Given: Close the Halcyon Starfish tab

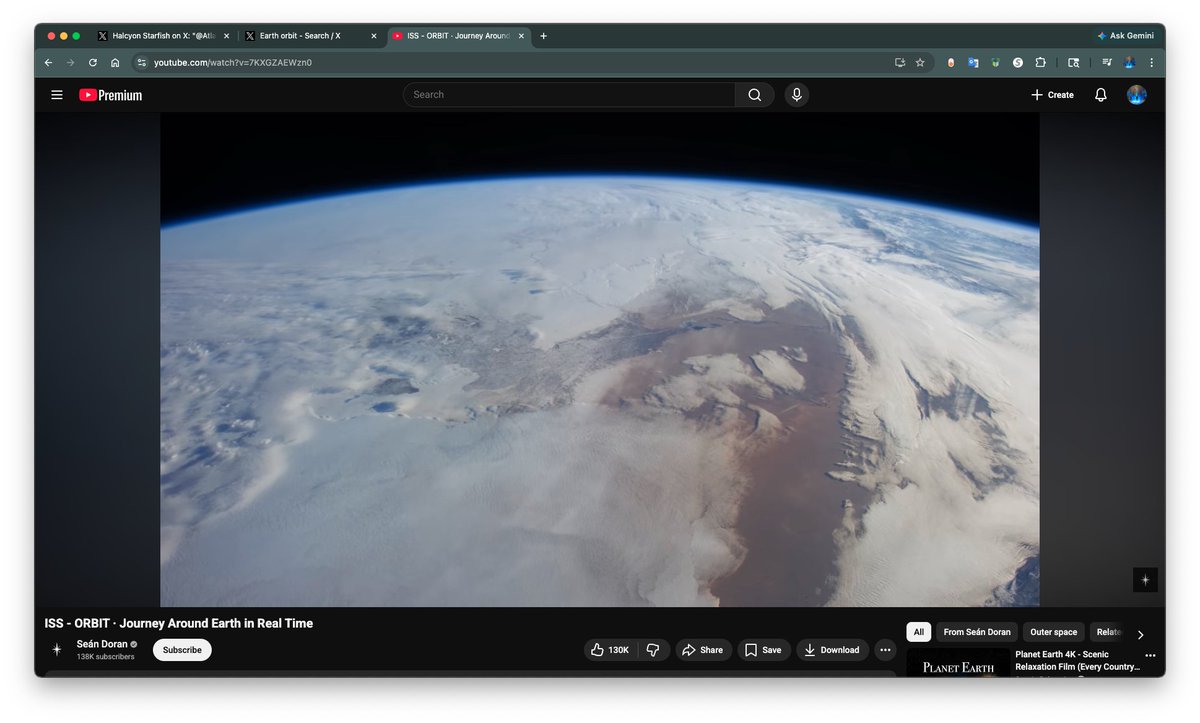Looking at the screenshot, I should click(x=226, y=36).
